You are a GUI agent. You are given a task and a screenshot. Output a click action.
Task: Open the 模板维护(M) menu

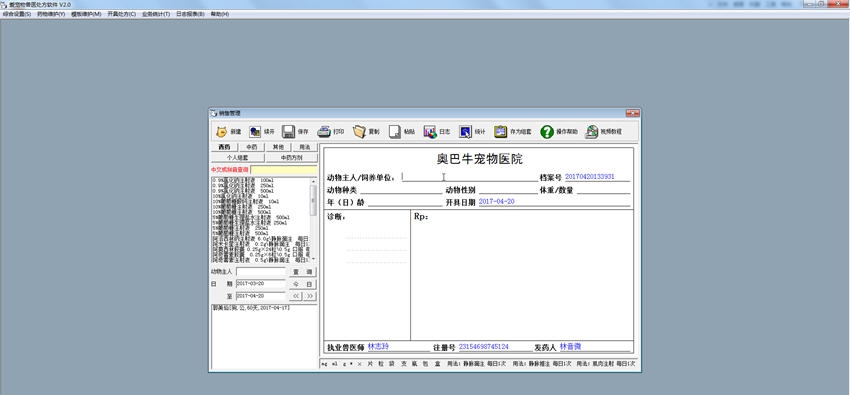[86, 14]
